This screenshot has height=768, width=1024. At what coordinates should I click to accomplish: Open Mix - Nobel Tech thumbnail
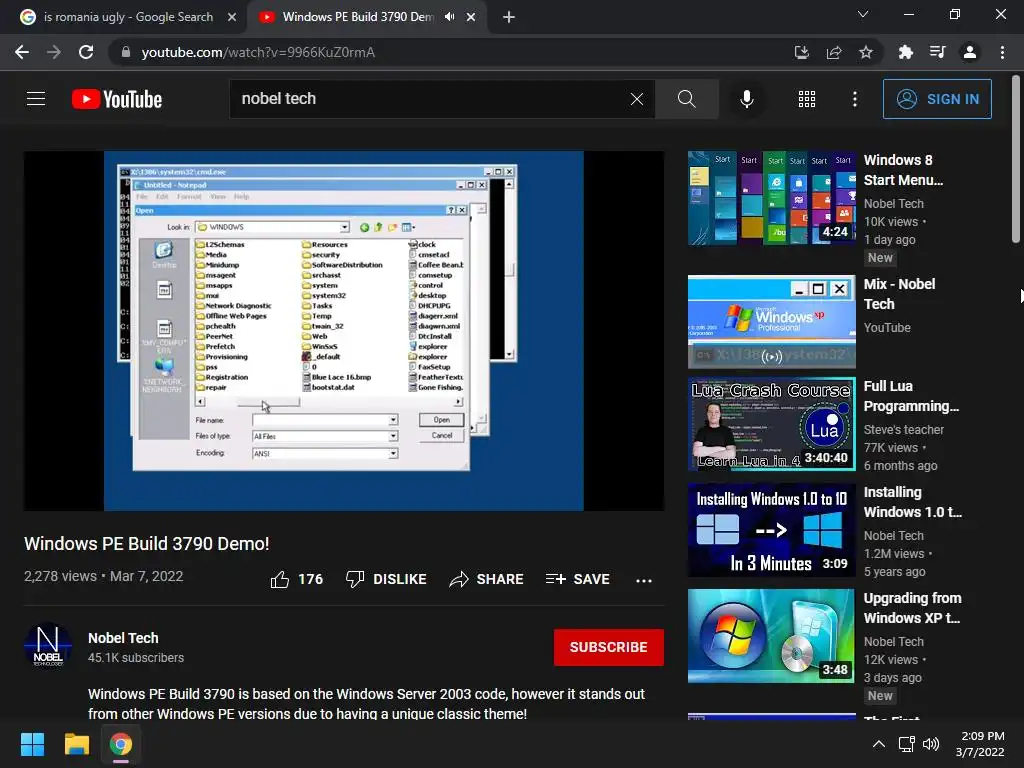coord(771,321)
